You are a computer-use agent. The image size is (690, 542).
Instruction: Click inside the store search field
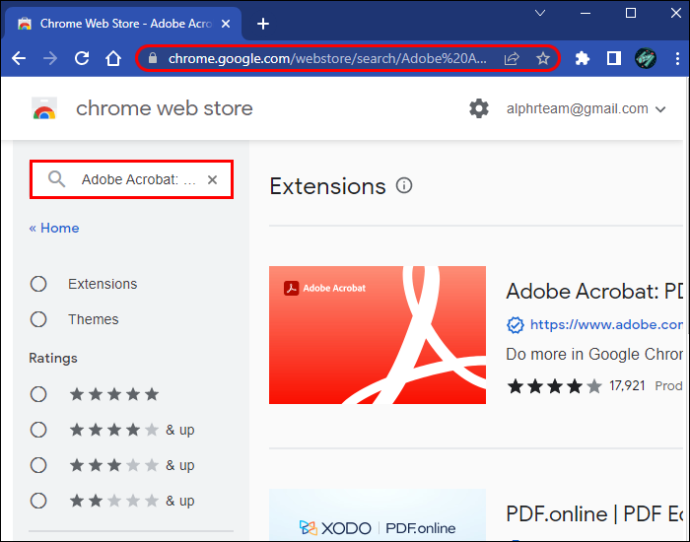132,179
